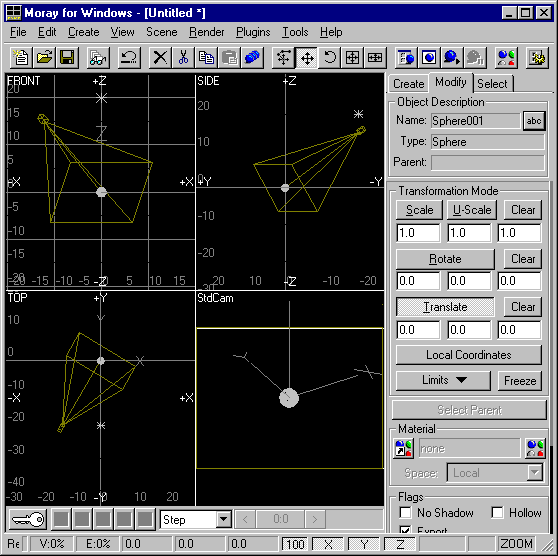Click the key icon in animation bar
Screen dimensions: 558x556
click(28, 519)
